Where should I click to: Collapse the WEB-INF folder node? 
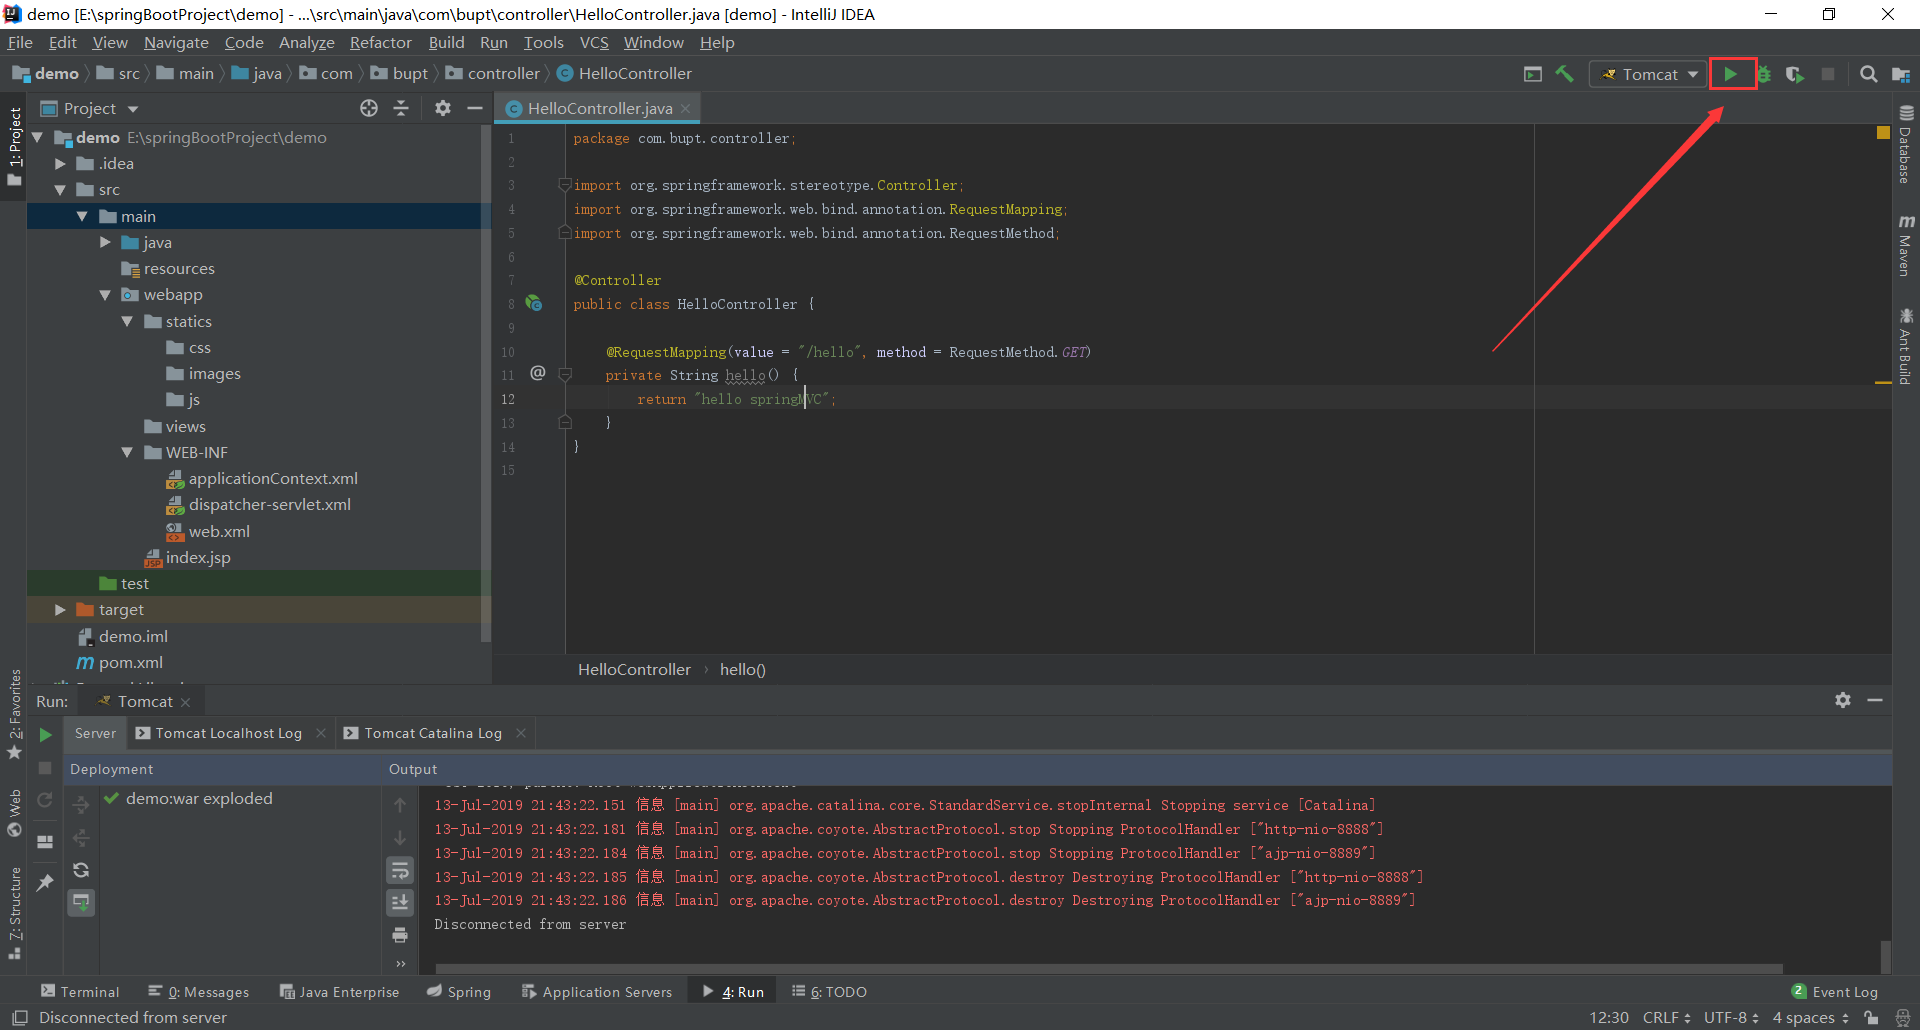pyautogui.click(x=127, y=452)
